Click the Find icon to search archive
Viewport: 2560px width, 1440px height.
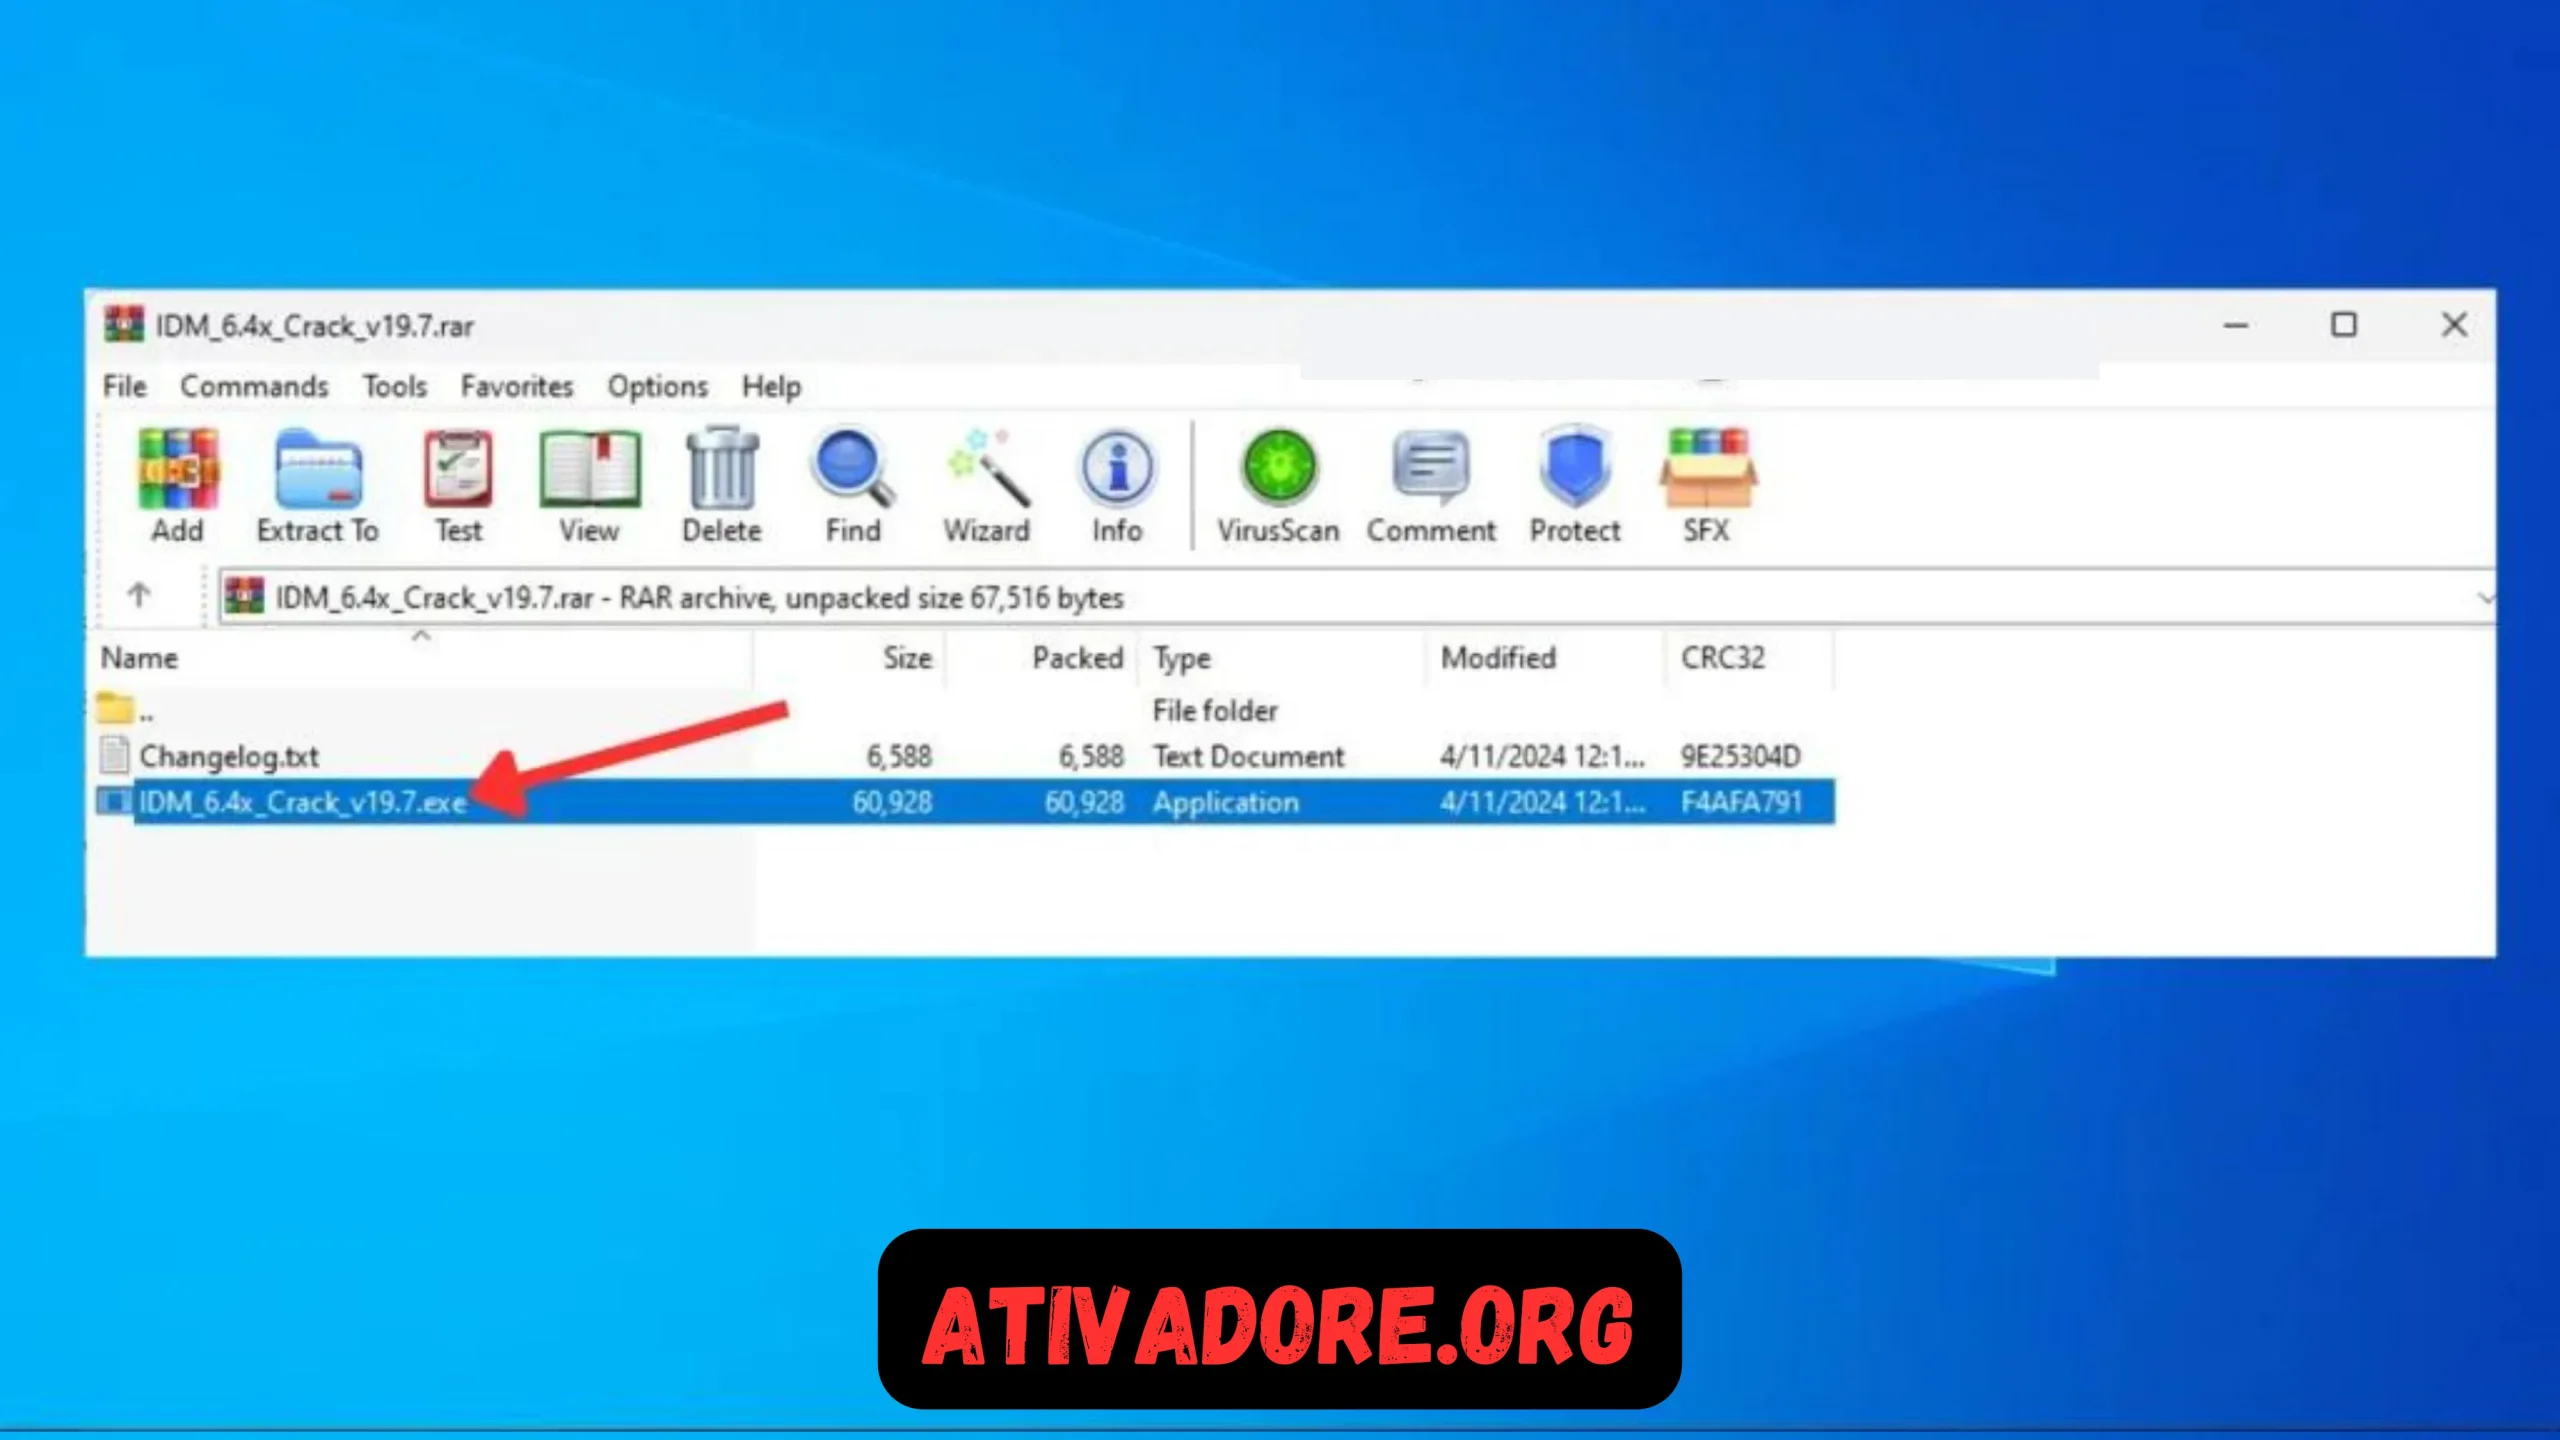[x=849, y=484]
